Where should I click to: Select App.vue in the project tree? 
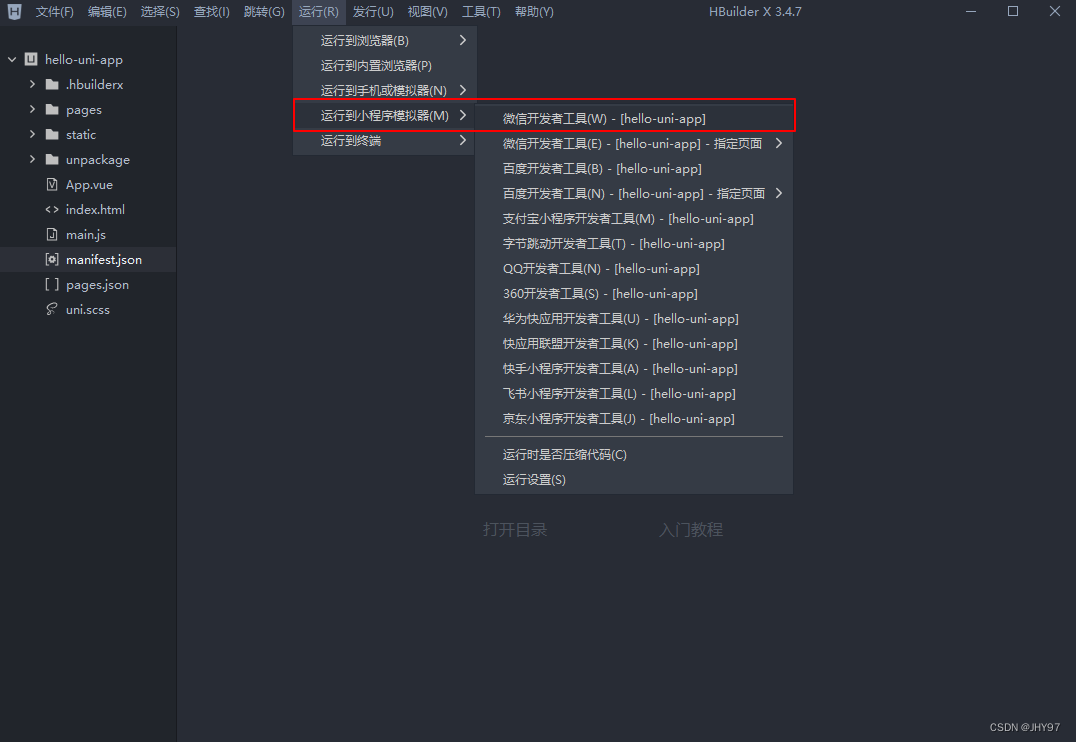88,185
